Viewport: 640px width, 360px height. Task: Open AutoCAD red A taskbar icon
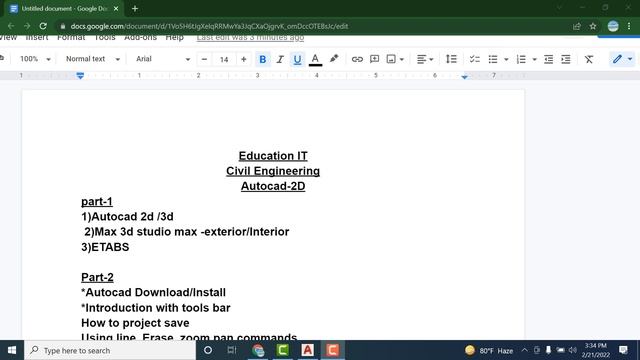[x=307, y=350]
